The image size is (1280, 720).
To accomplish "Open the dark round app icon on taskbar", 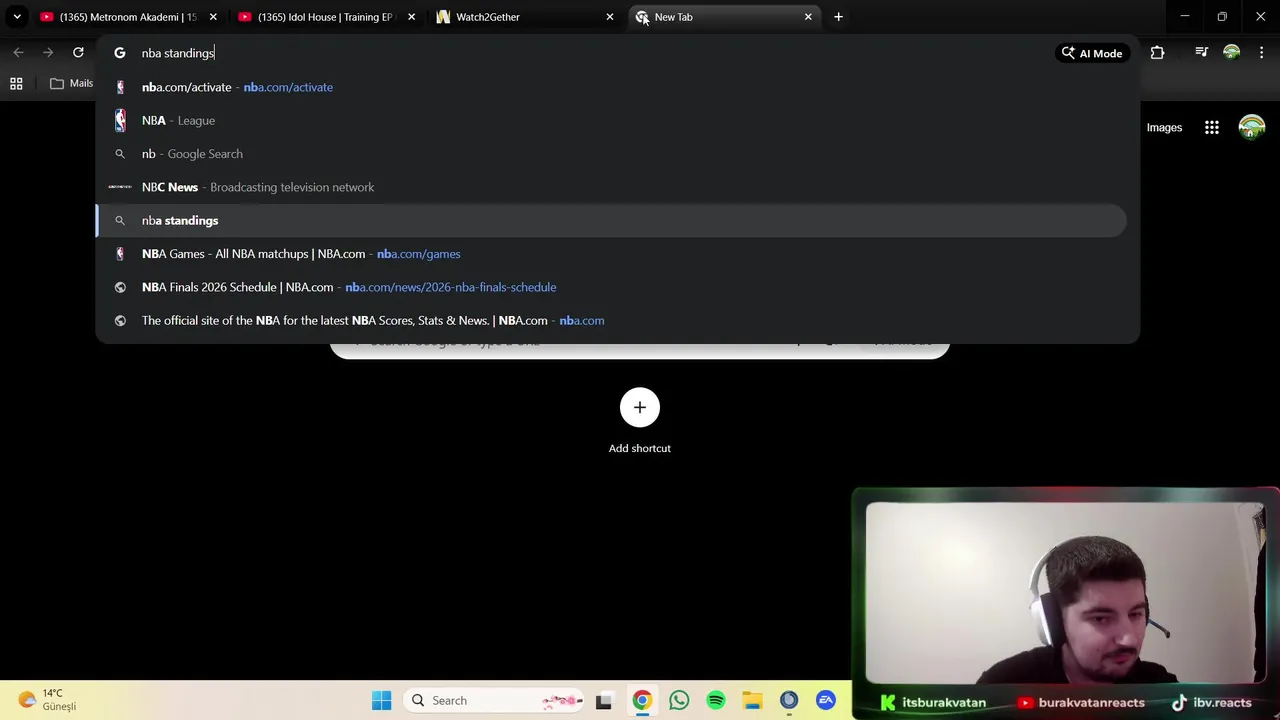I will (789, 701).
